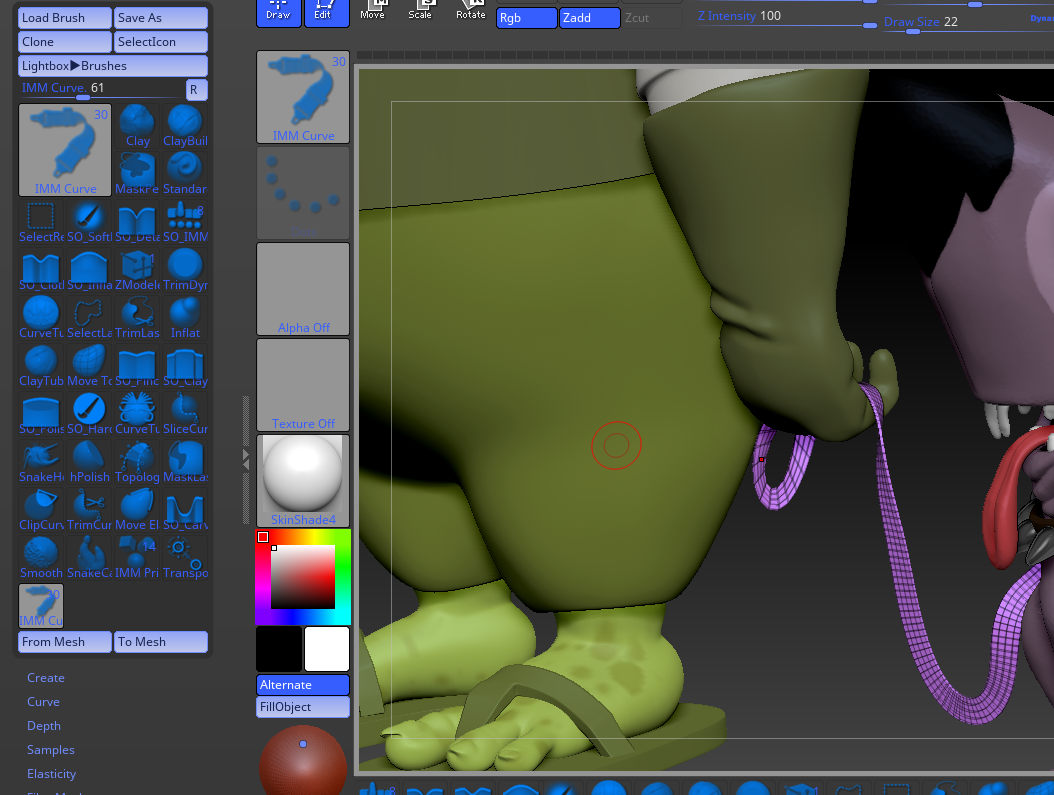Set the Z Intensity slider
Screen dimensions: 1054x795
point(786,18)
